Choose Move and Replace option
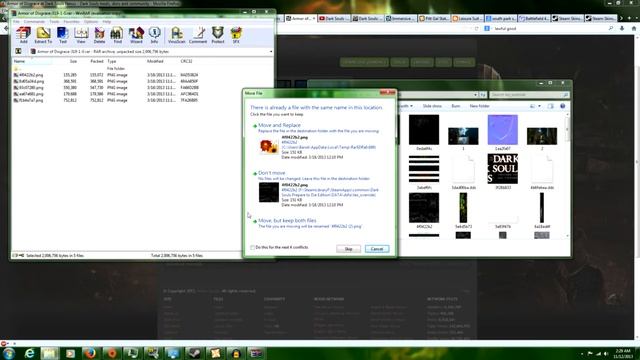This screenshot has height=360, width=640. click(319, 142)
